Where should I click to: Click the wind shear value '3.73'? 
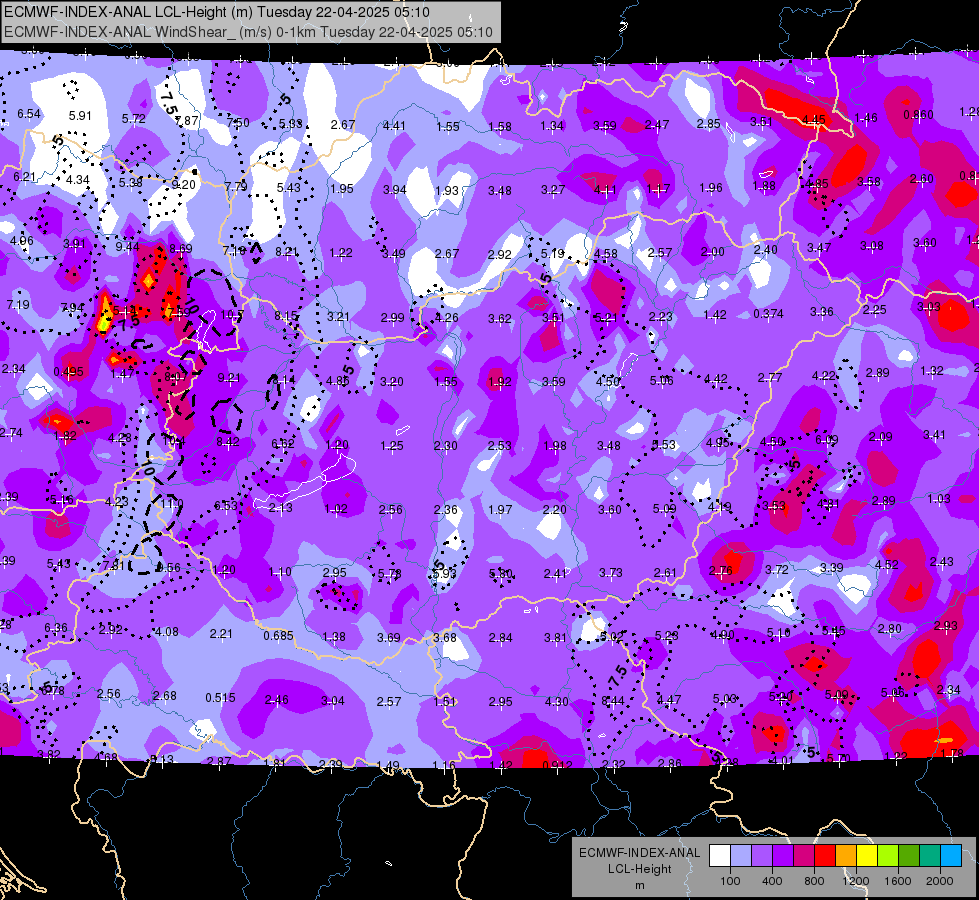(611, 573)
